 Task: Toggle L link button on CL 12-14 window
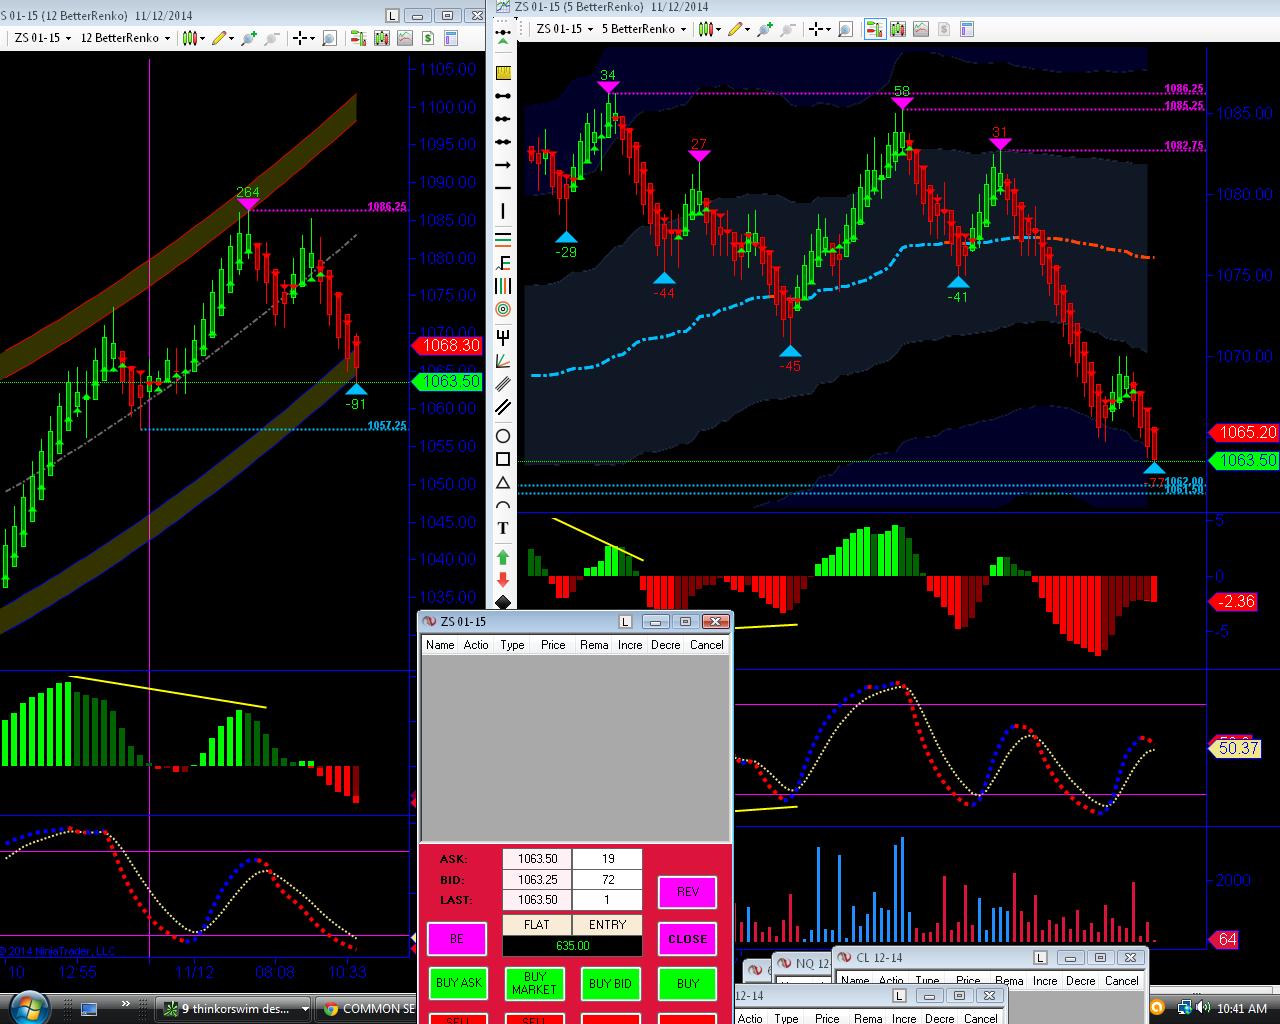pyautogui.click(x=1040, y=958)
